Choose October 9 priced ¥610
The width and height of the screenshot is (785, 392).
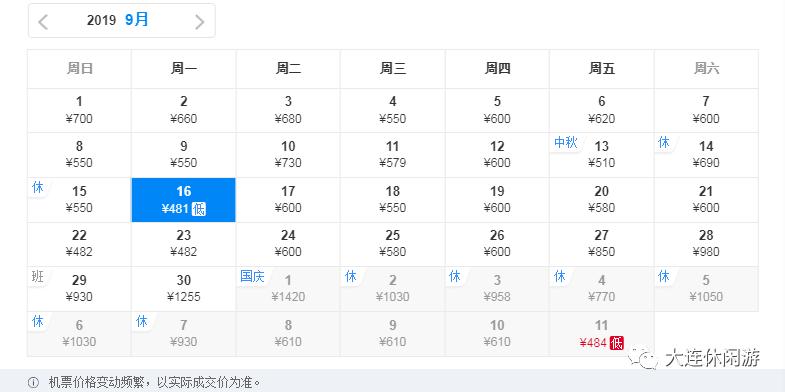pyautogui.click(x=392, y=334)
